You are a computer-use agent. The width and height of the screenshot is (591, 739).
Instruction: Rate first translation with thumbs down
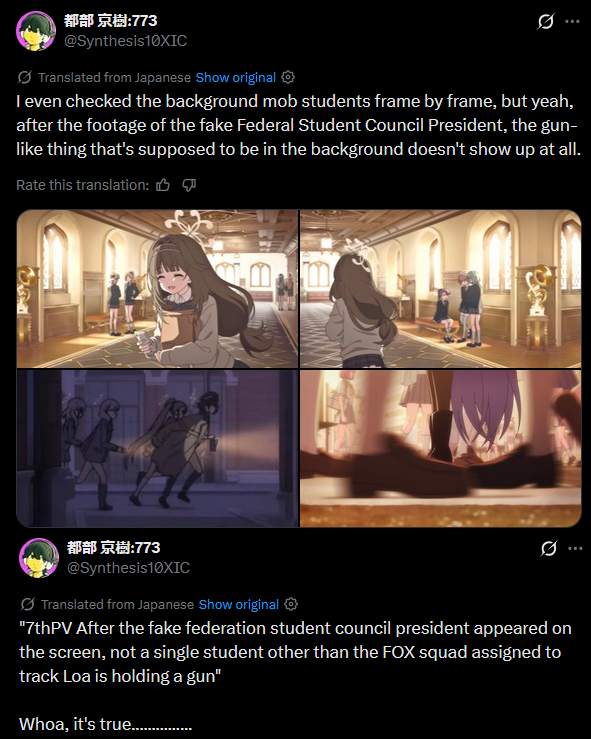coord(189,185)
